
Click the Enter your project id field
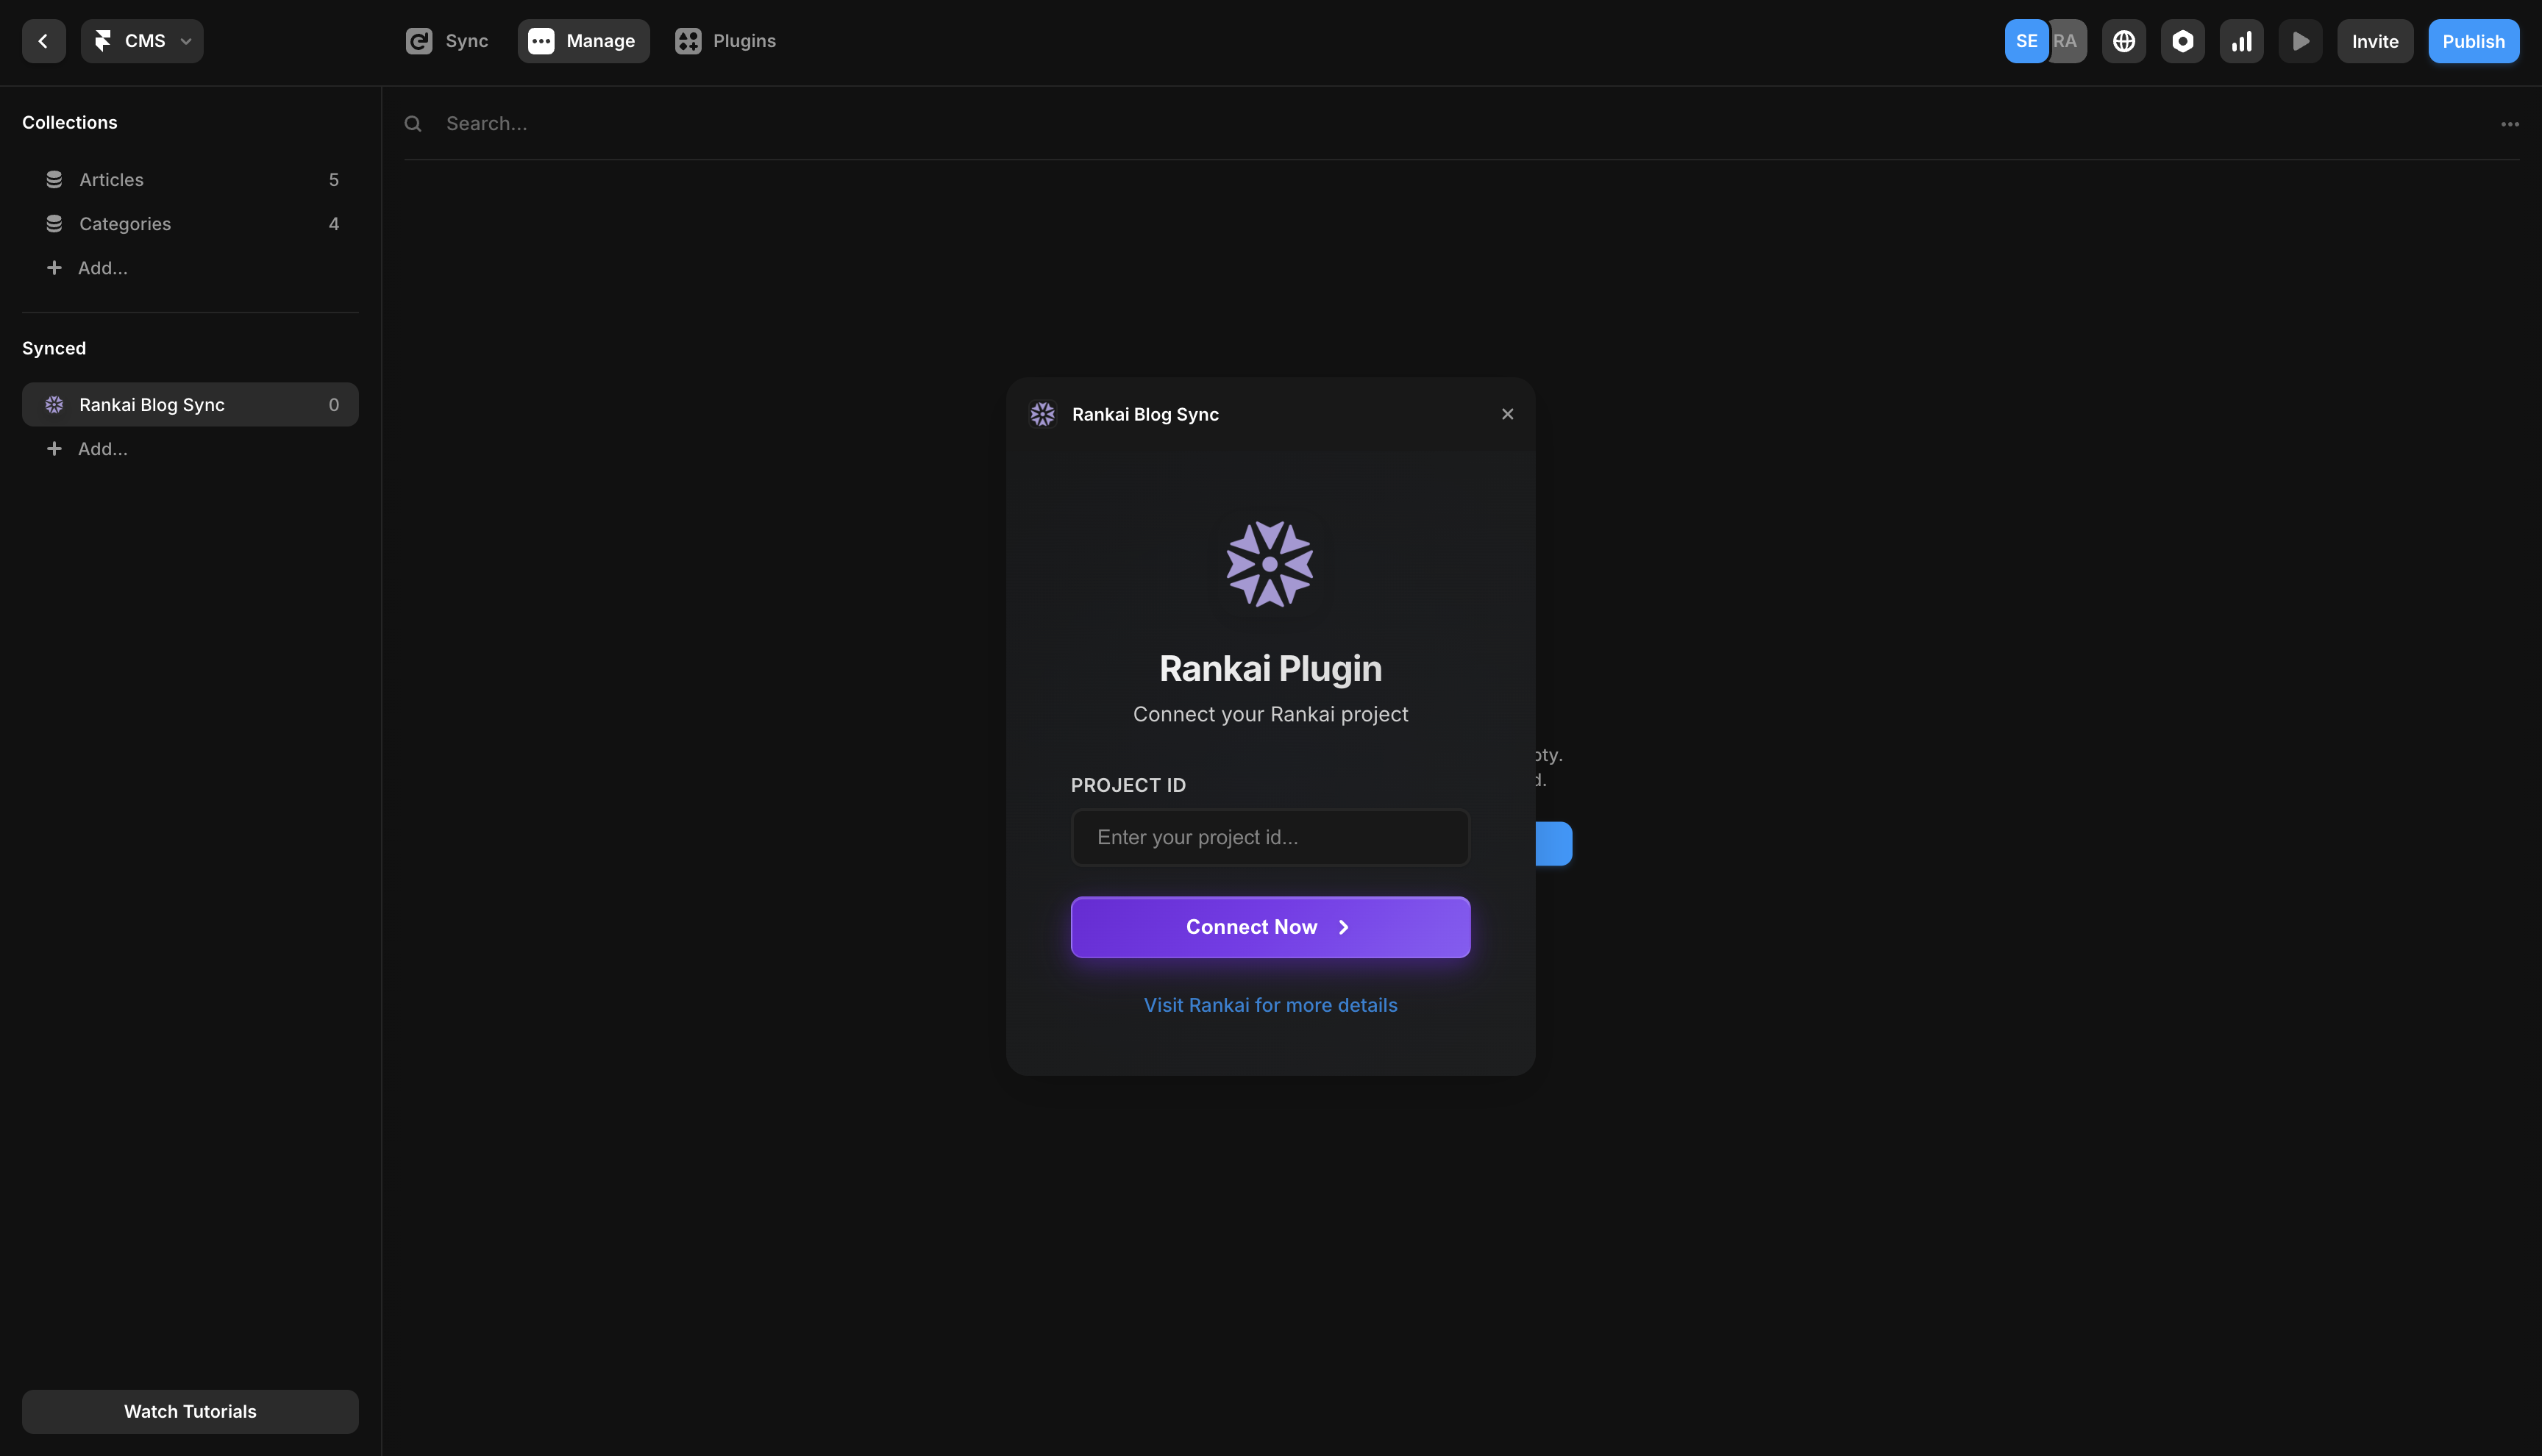point(1270,837)
